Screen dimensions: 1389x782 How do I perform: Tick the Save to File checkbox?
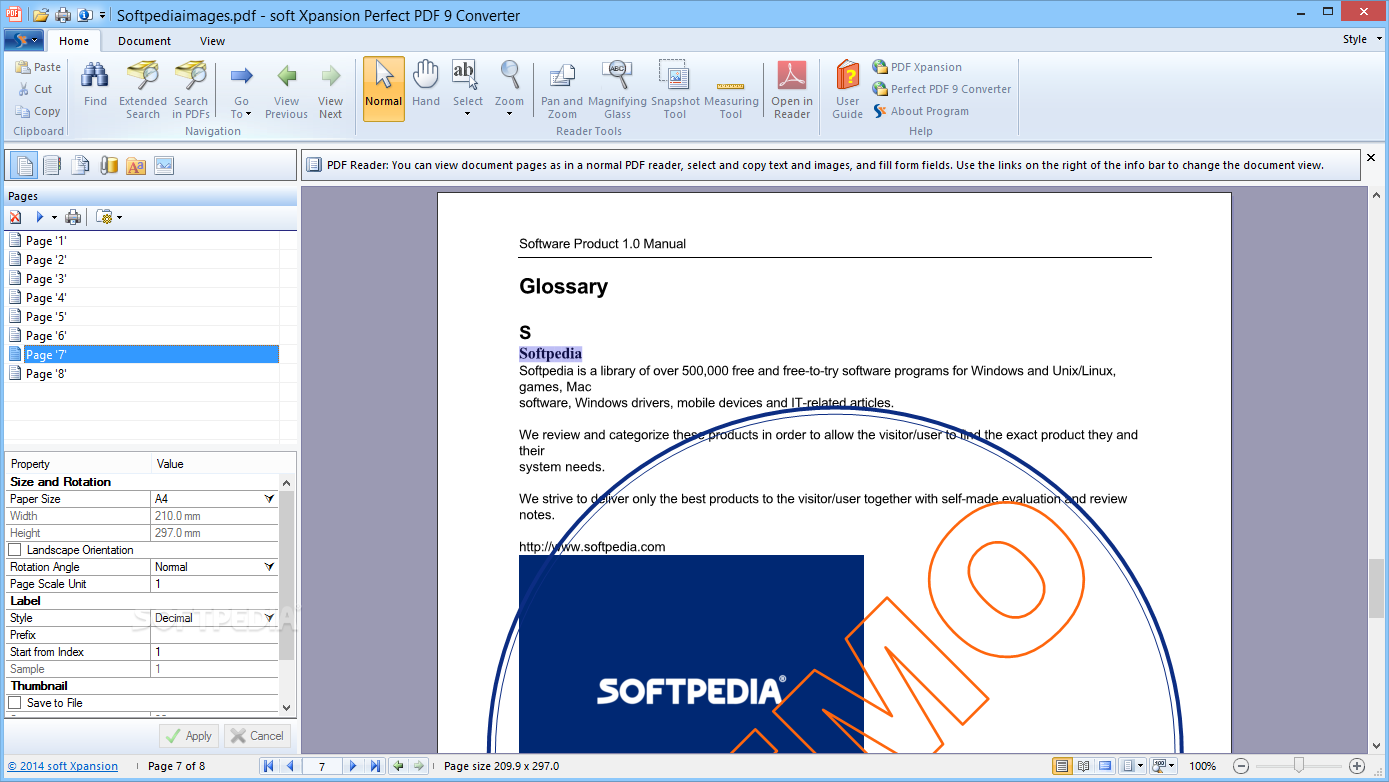(x=15, y=703)
